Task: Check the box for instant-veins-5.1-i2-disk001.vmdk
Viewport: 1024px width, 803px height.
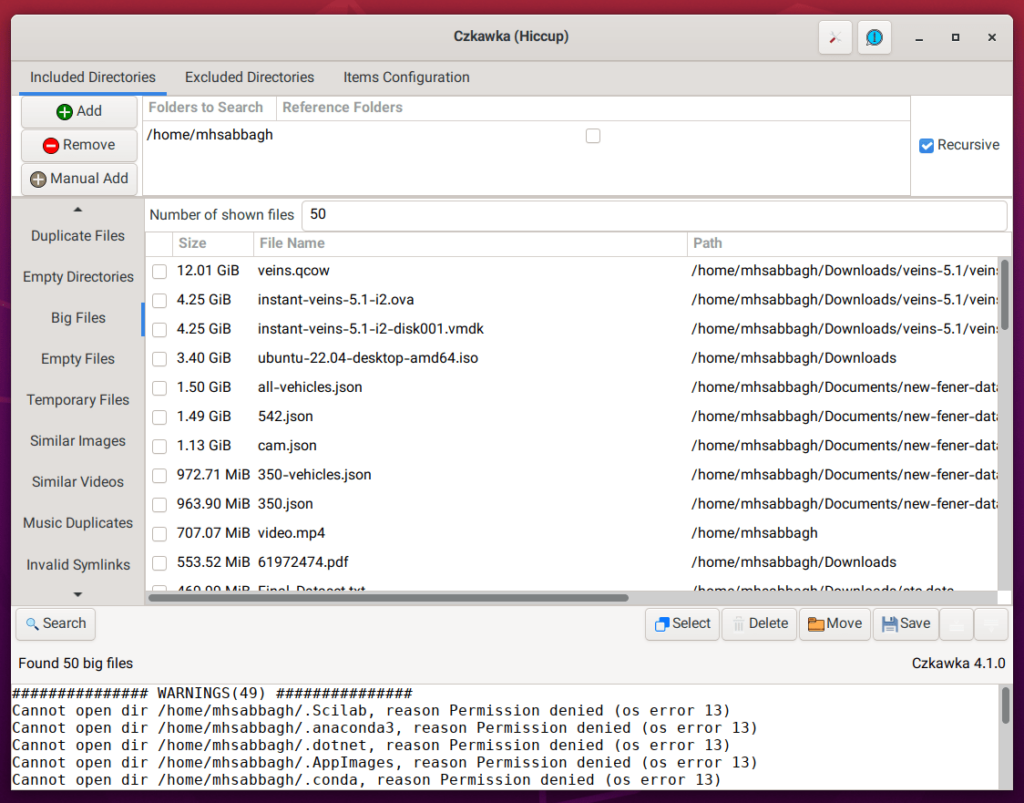Action: click(159, 329)
